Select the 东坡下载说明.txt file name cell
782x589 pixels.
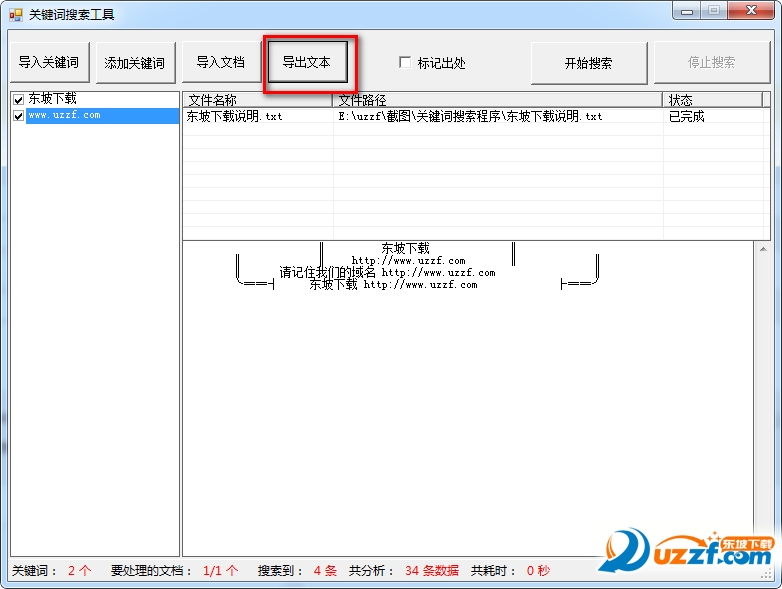pos(234,116)
